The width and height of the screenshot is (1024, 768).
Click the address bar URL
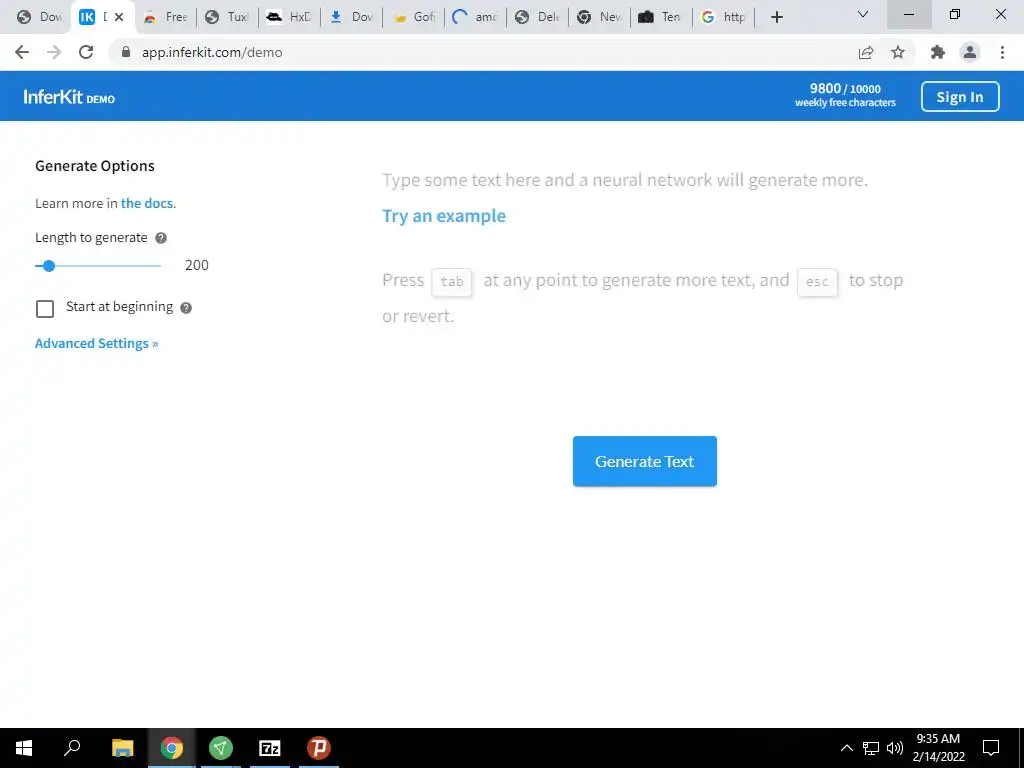(x=212, y=52)
